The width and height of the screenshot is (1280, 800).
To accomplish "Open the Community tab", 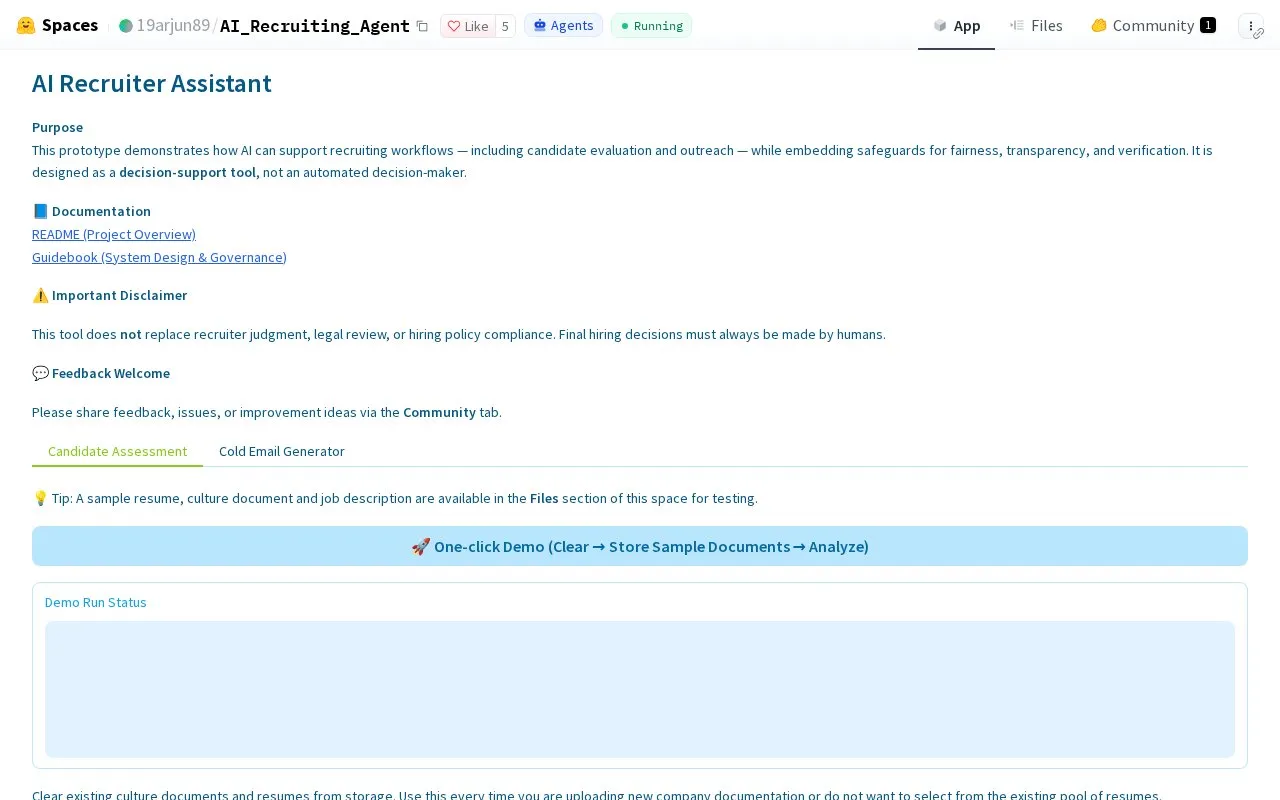I will [1152, 25].
